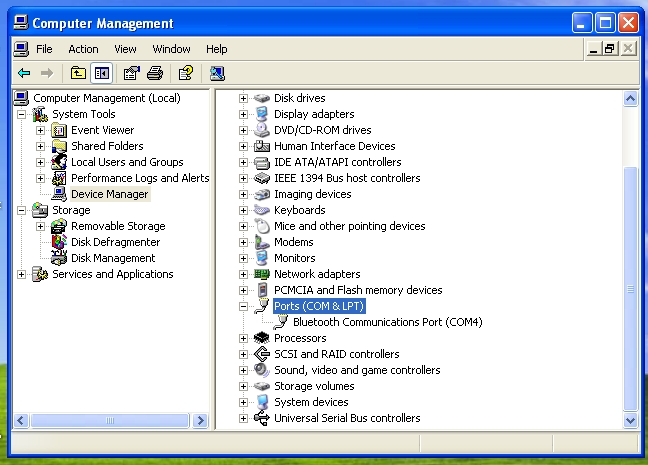
Task: Collapse the Ports (COM & LPT) node
Action: click(x=243, y=306)
